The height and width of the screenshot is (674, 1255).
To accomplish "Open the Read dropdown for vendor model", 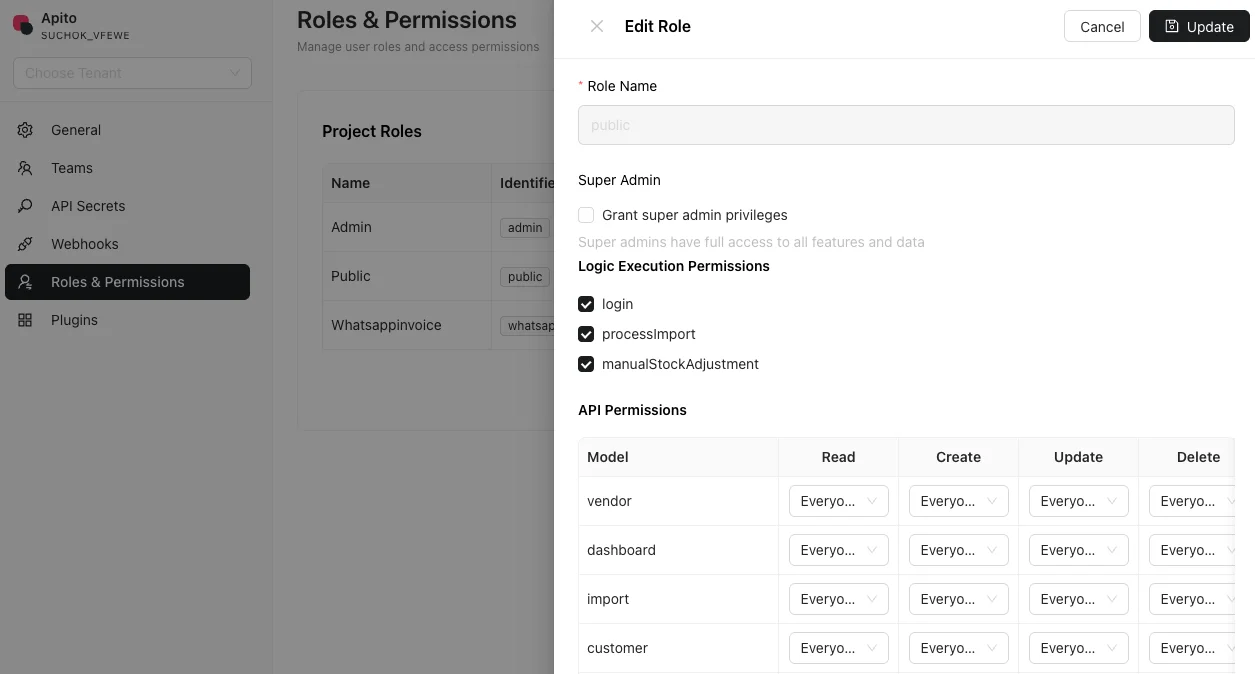I will (838, 501).
